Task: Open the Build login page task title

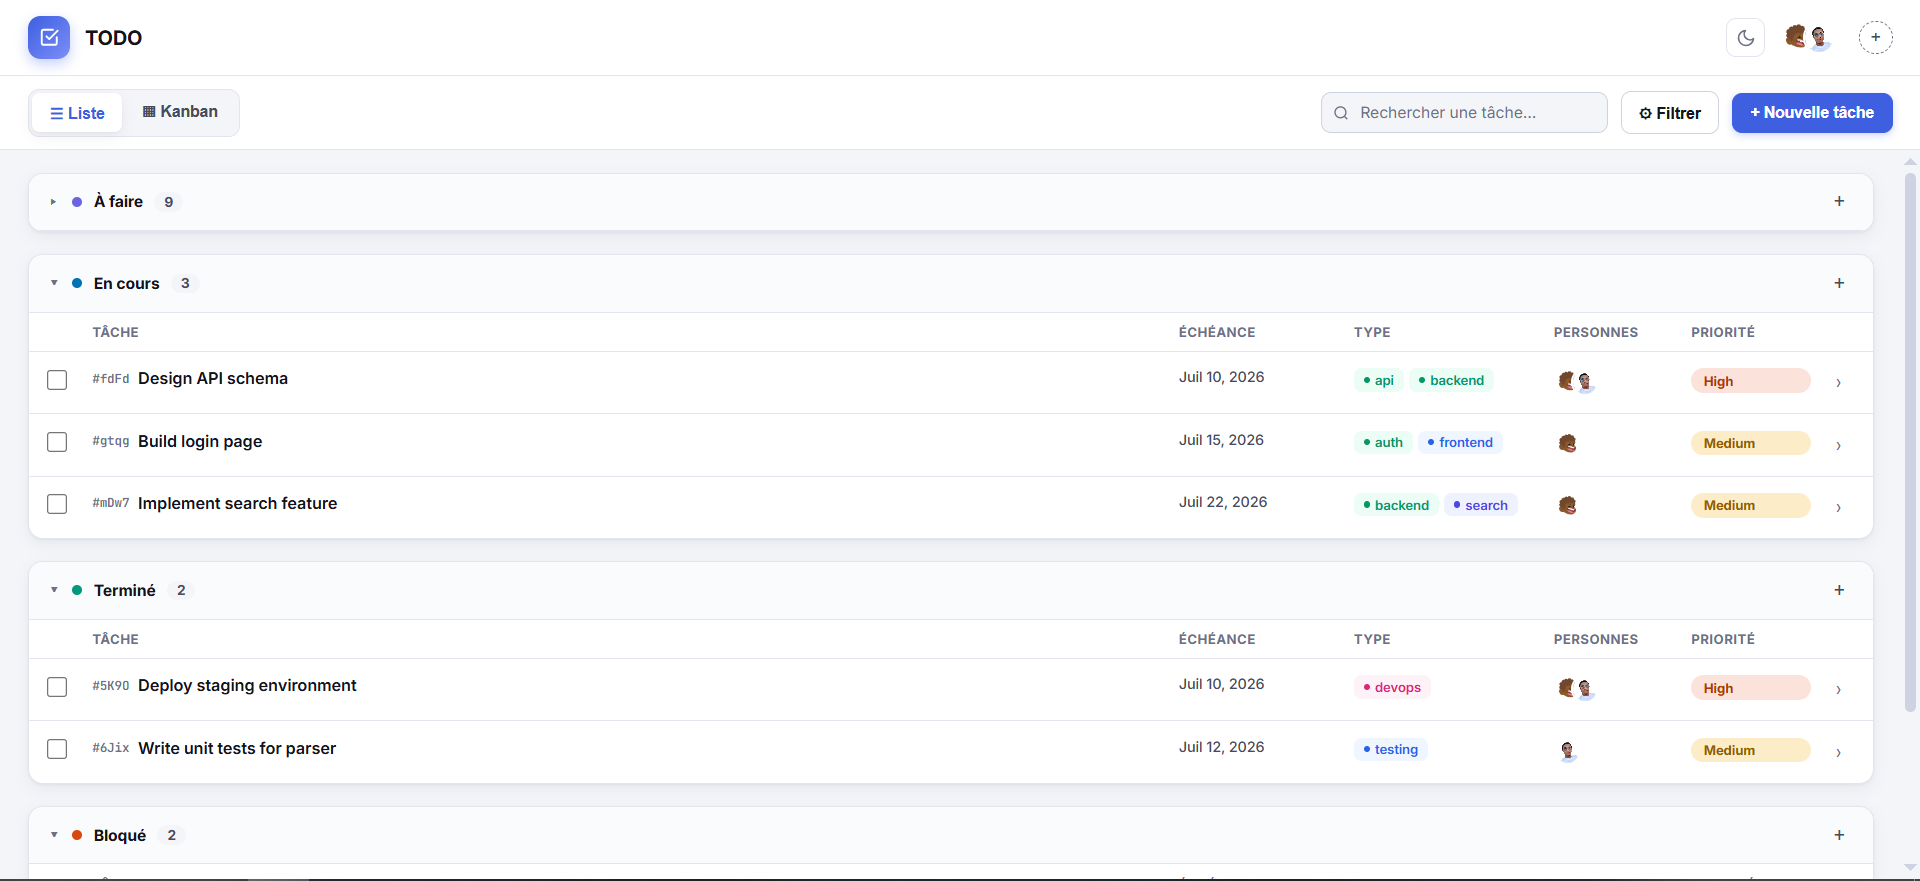Action: 200,441
